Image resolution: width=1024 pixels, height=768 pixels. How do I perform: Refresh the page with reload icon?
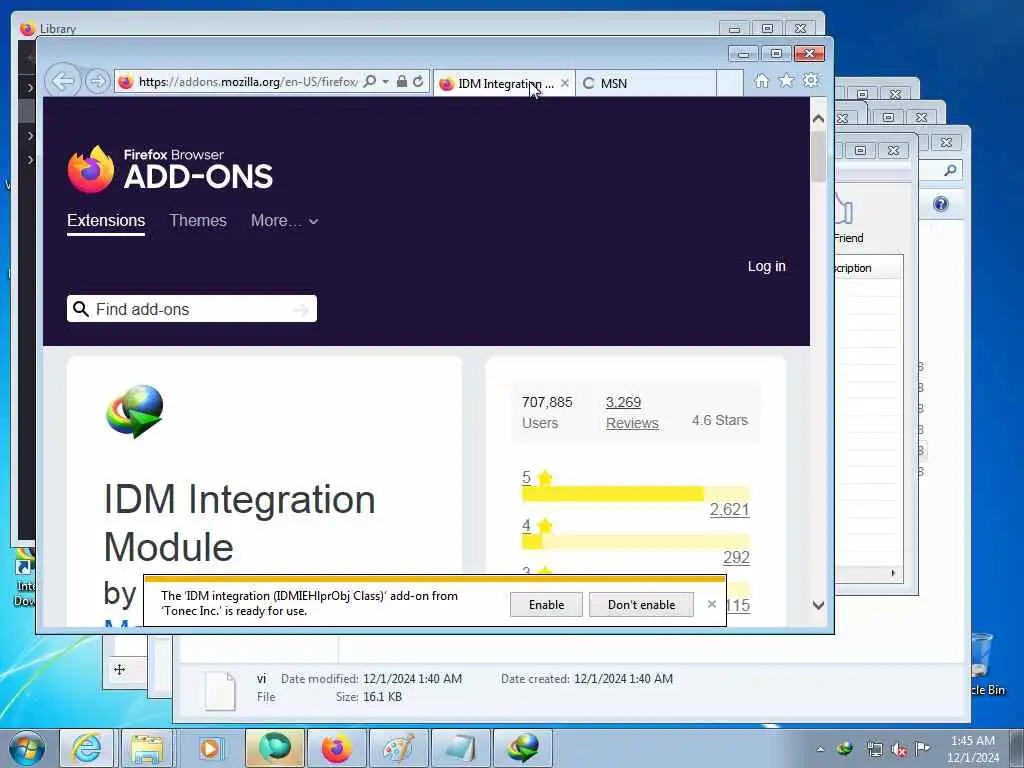click(418, 82)
